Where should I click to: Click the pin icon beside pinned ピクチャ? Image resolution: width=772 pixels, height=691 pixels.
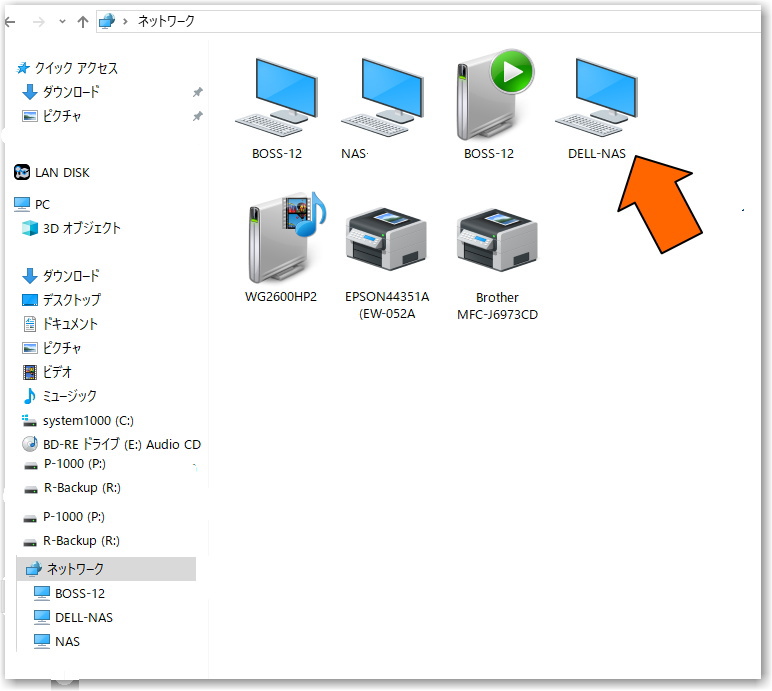click(x=197, y=116)
